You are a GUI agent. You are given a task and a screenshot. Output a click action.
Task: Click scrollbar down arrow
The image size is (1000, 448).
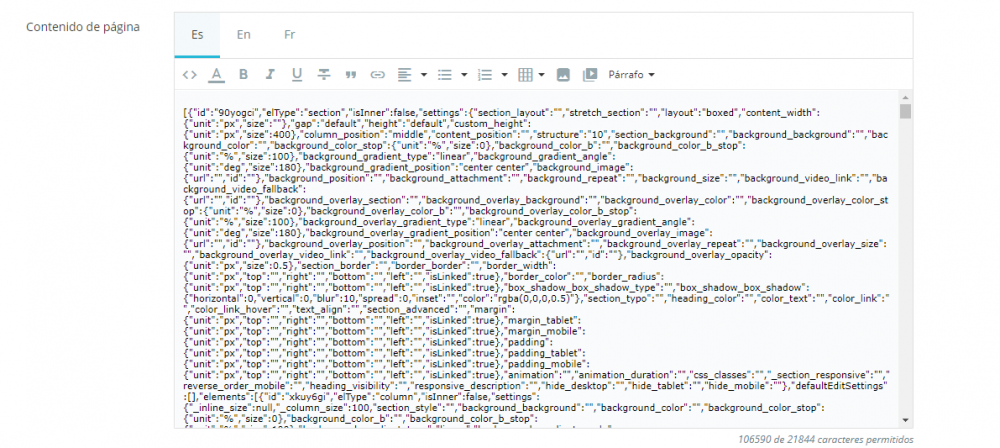point(906,419)
